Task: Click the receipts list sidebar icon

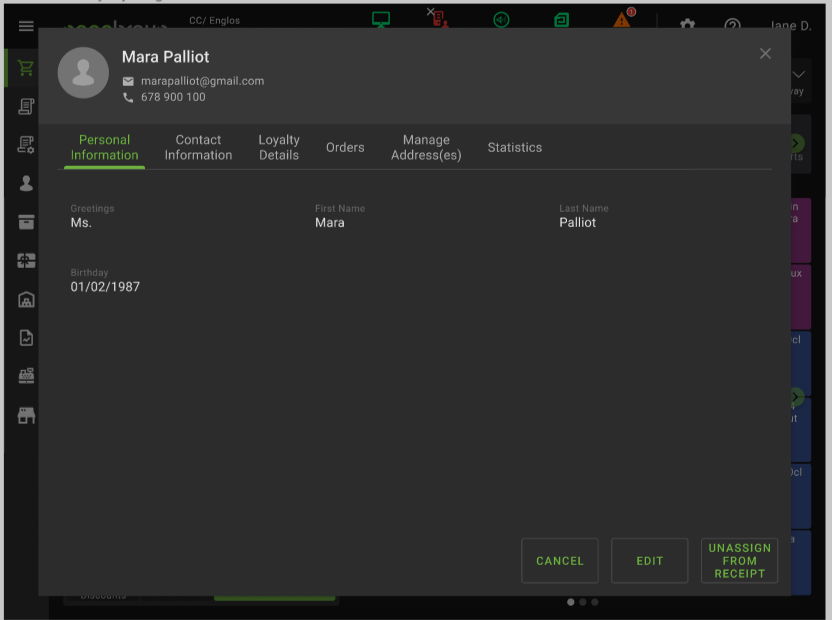Action: pos(26,107)
